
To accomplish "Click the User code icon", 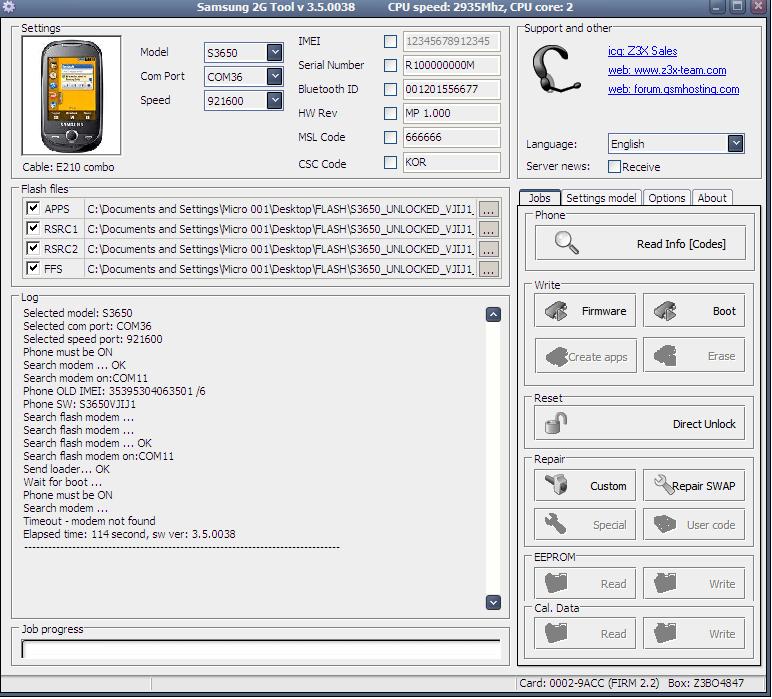I will click(x=665, y=524).
